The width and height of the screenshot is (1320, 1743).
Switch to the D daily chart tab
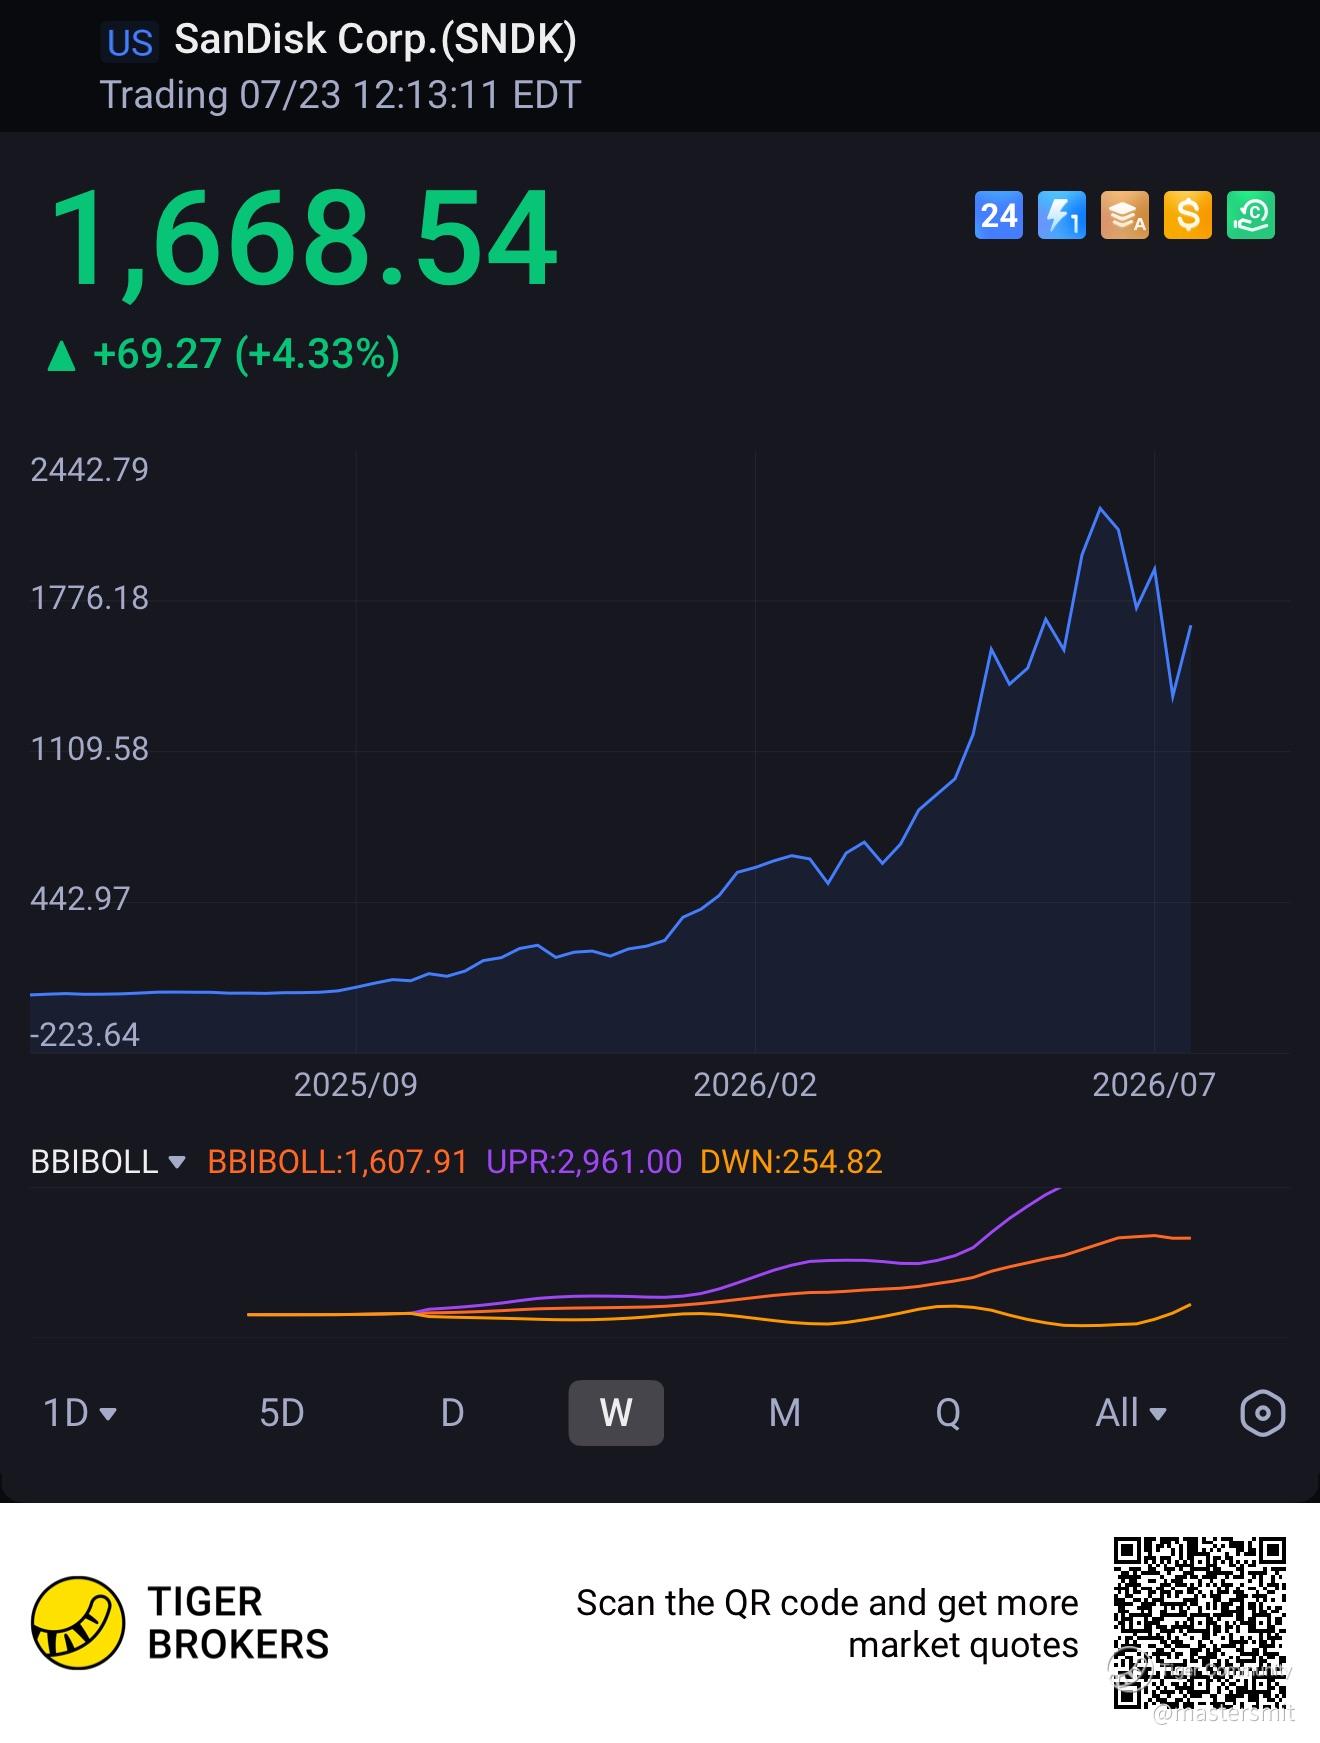point(452,1413)
